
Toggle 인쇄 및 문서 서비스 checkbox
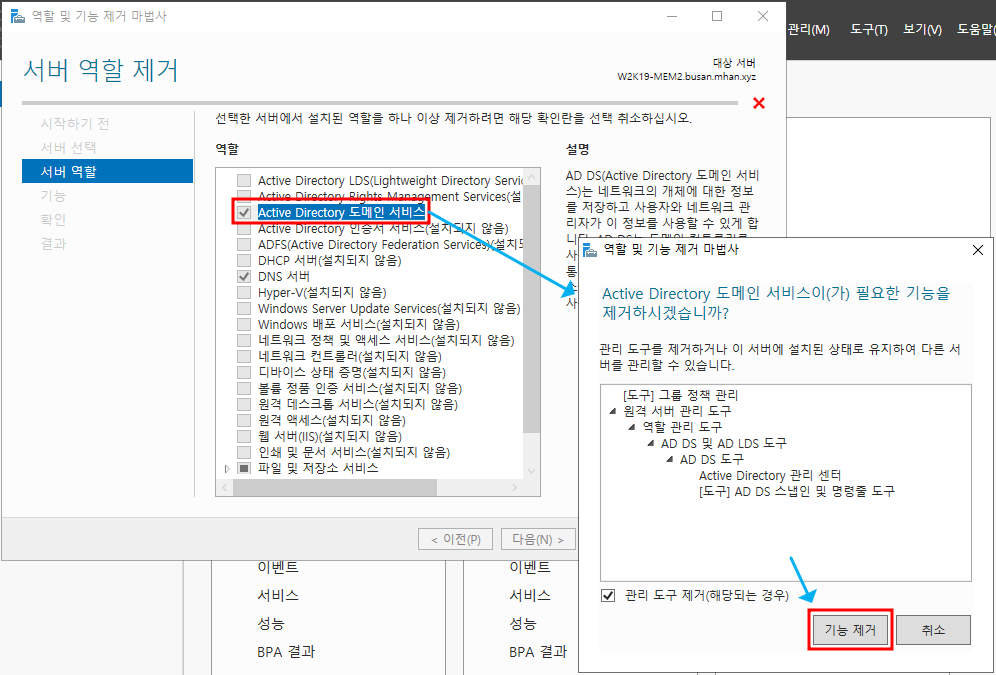[x=244, y=452]
